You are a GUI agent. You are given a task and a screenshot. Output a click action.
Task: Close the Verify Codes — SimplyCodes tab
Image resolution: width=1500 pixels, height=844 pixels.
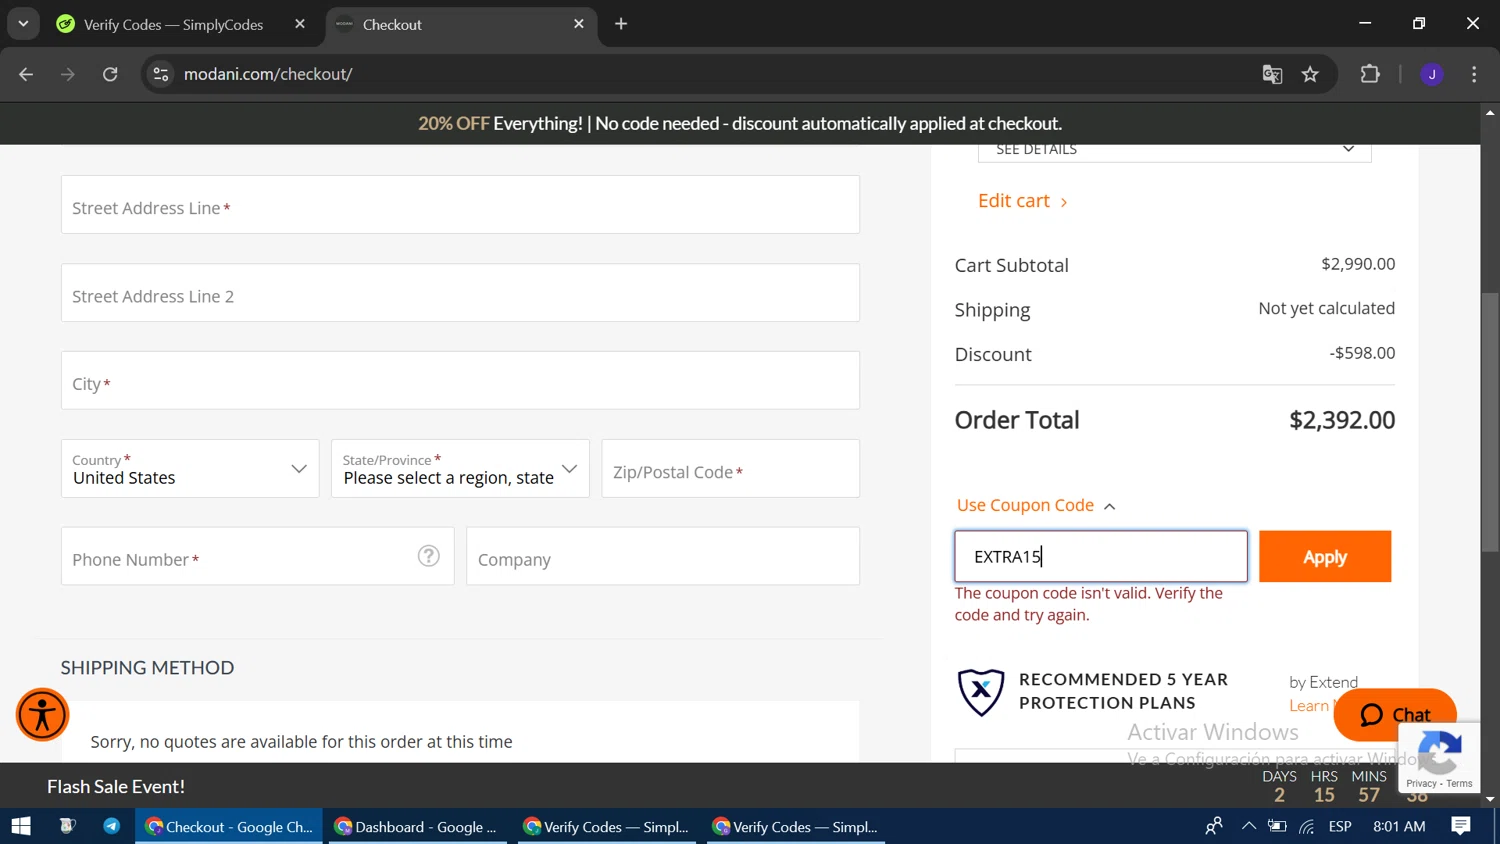(300, 24)
